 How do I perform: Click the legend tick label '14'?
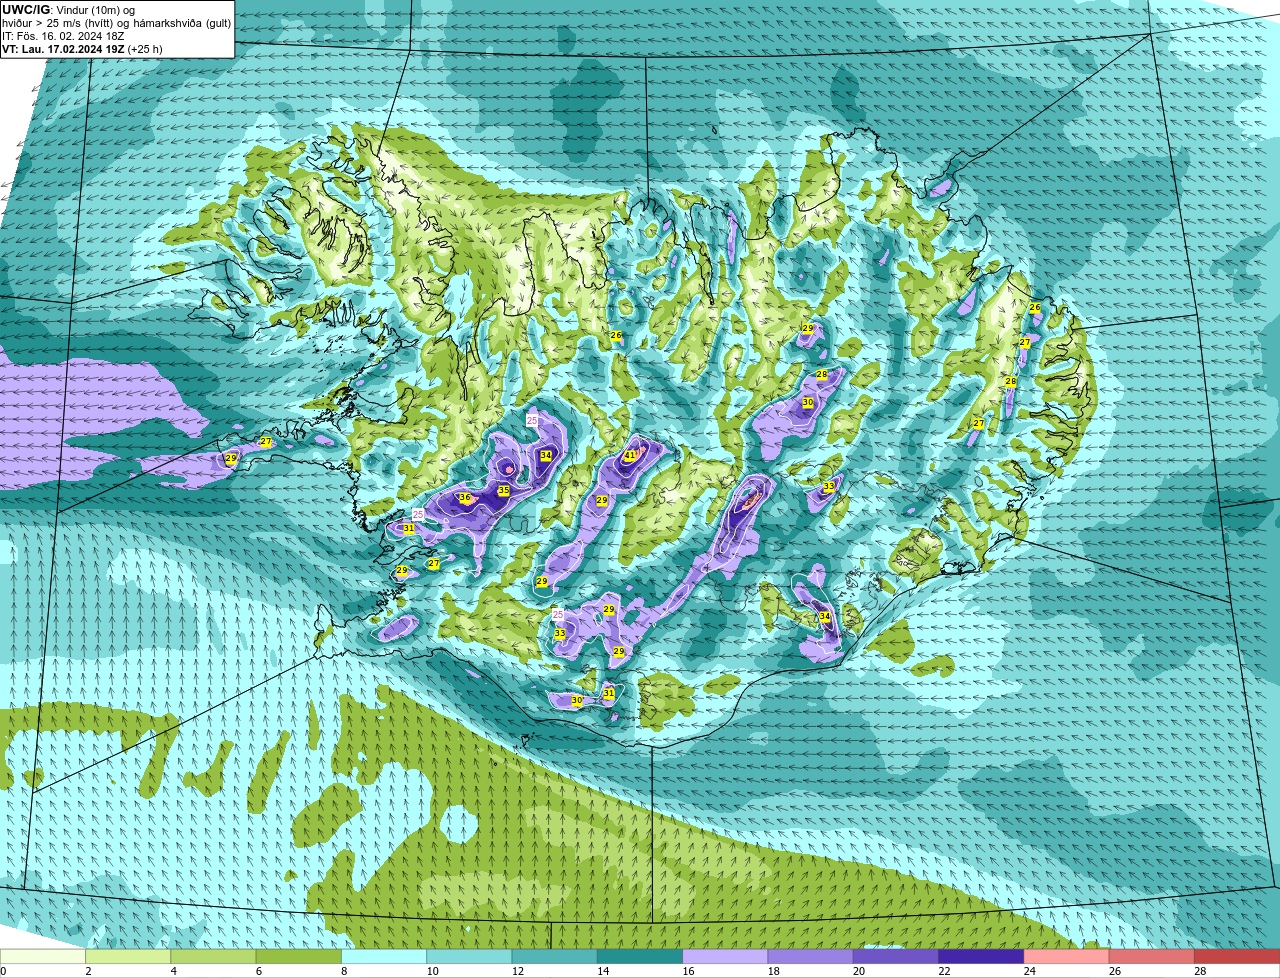[x=601, y=971]
